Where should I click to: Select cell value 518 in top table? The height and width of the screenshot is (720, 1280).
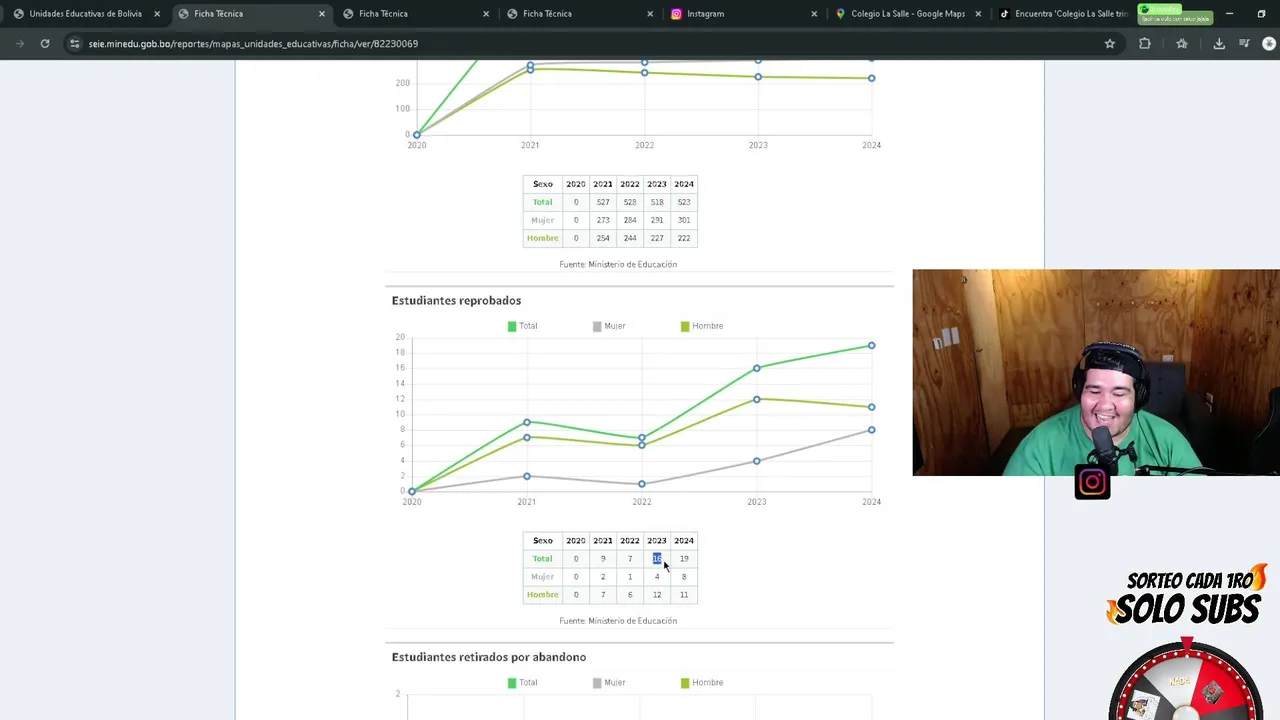pyautogui.click(x=656, y=202)
